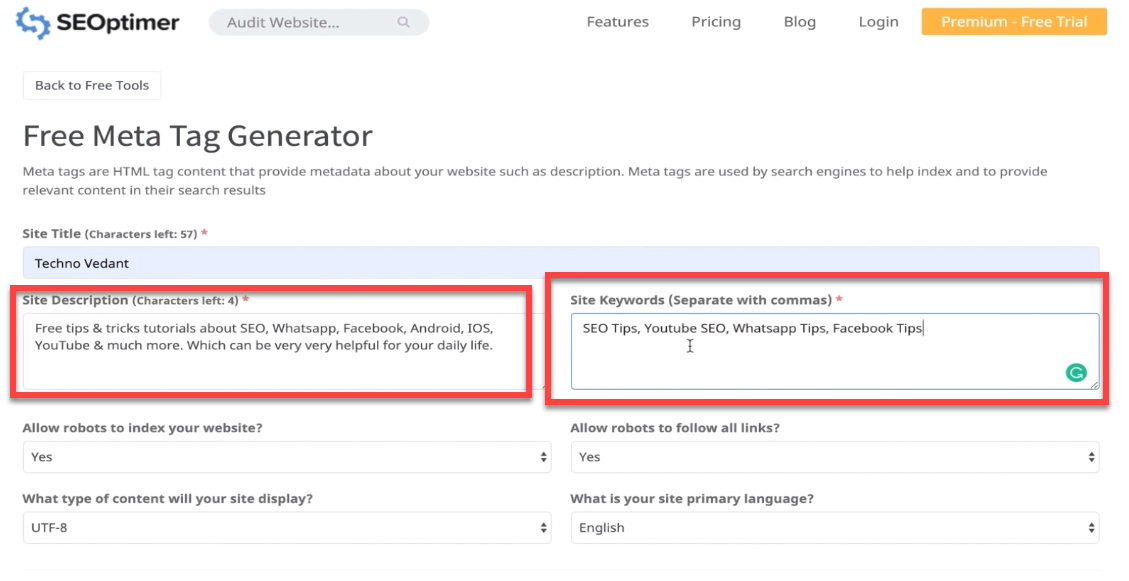1129x581 pixels.
Task: Expand the English primary language dropdown
Action: click(x=835, y=527)
